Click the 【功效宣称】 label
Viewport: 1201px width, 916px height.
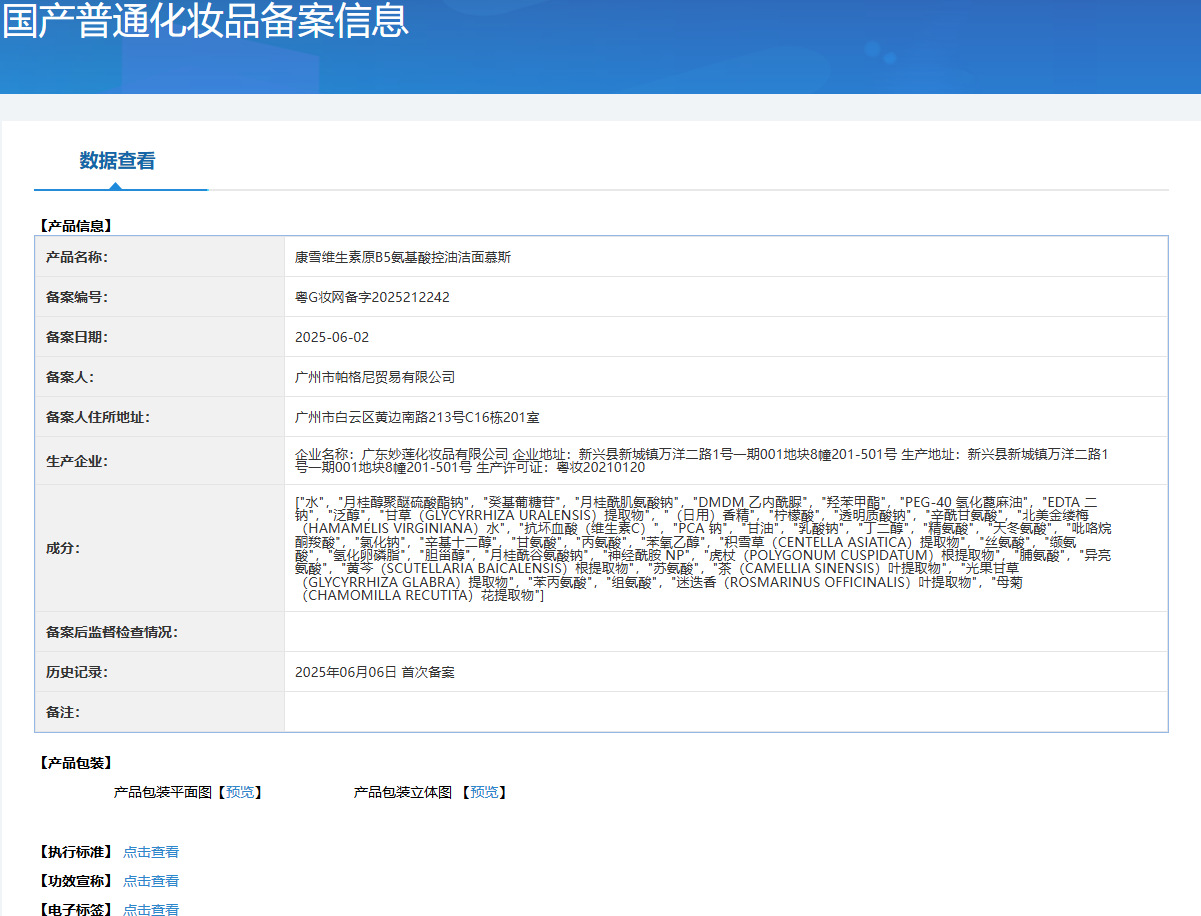click(75, 881)
